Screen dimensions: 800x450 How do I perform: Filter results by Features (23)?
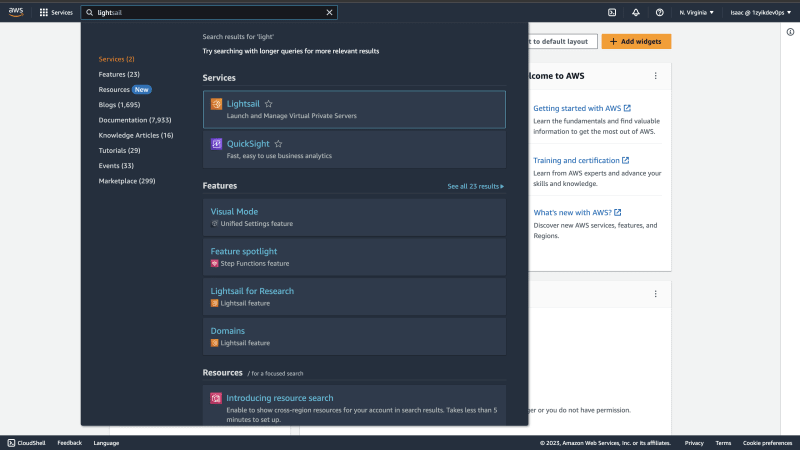pos(119,74)
